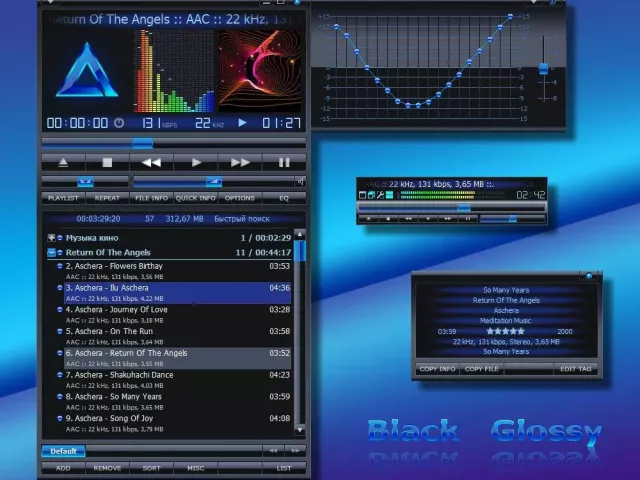The width and height of the screenshot is (640, 480).
Task: Click the Fast-forward next-track button
Action: [x=241, y=162]
